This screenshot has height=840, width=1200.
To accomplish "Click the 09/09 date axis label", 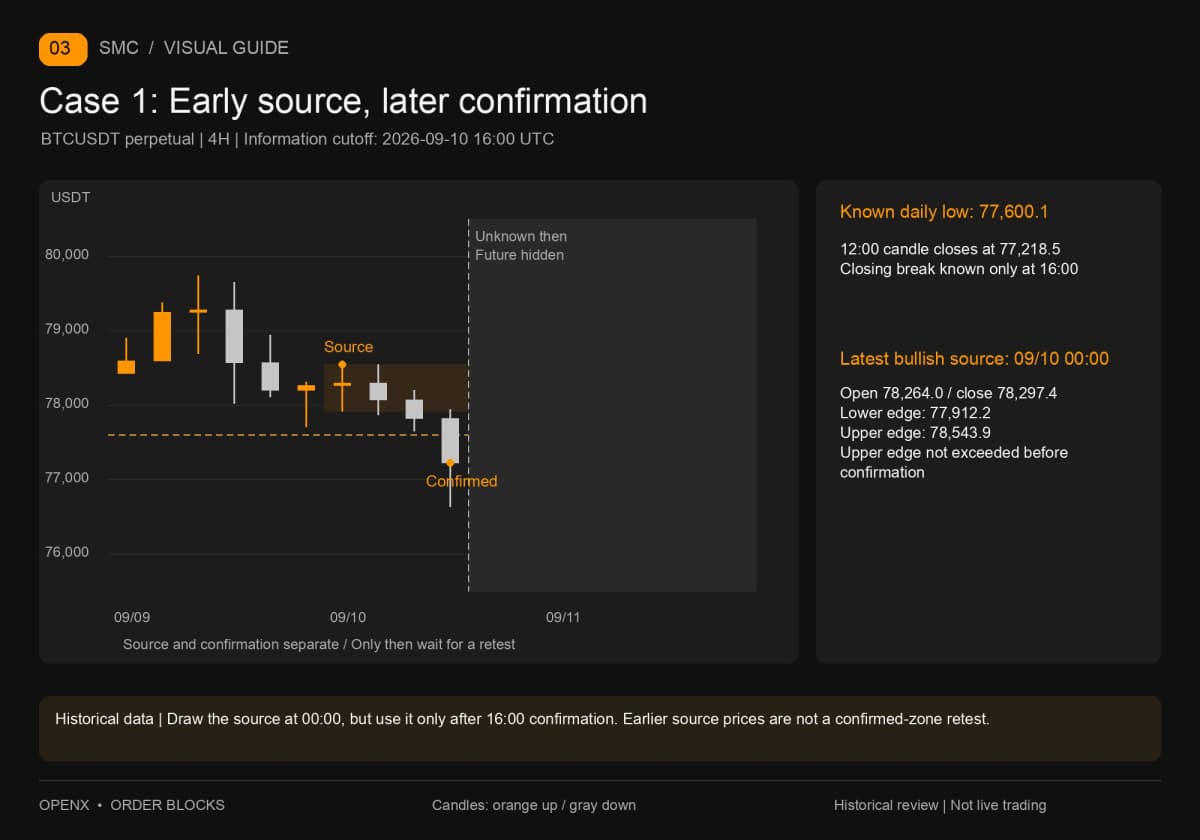I will point(132,617).
